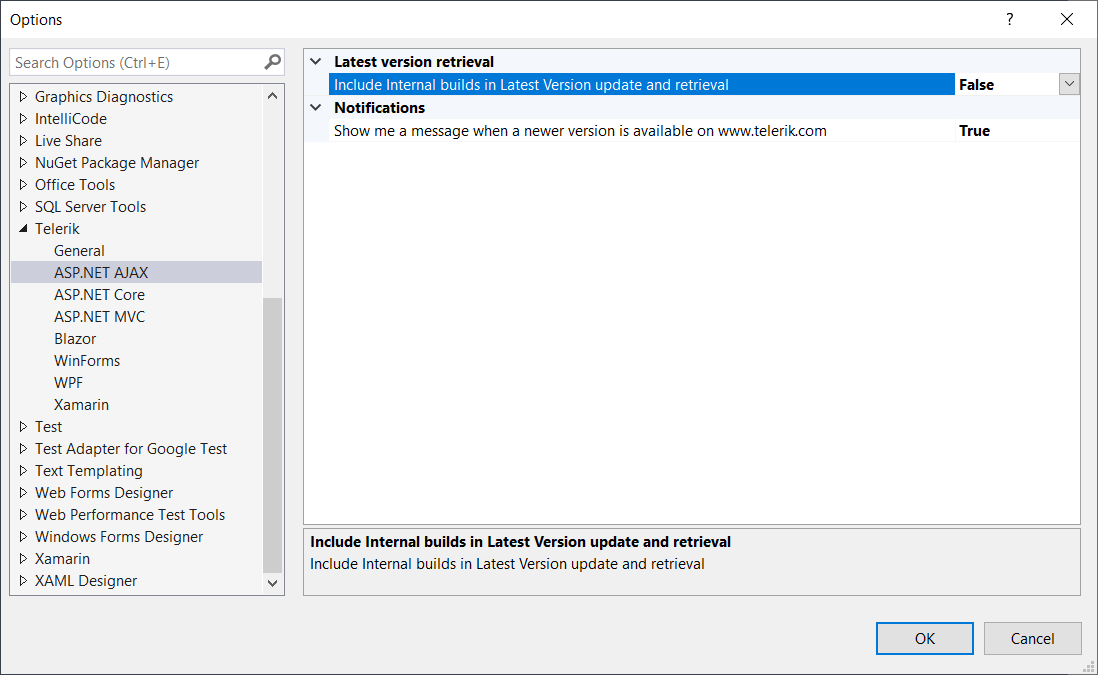Click the search magnifier icon
The height and width of the screenshot is (675, 1098).
[x=272, y=62]
